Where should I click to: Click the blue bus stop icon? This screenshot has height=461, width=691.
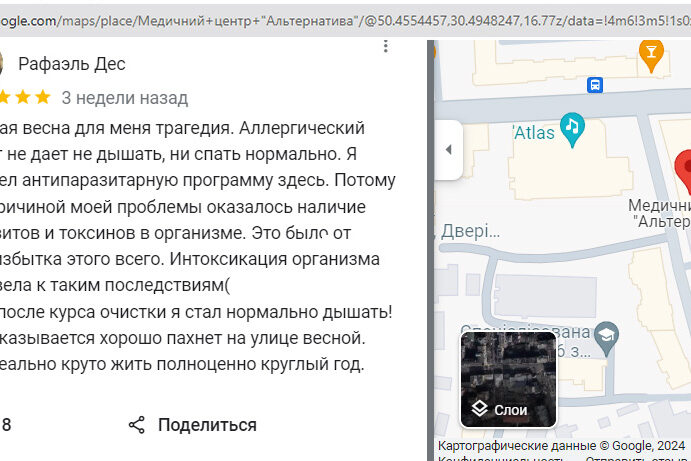(x=595, y=85)
